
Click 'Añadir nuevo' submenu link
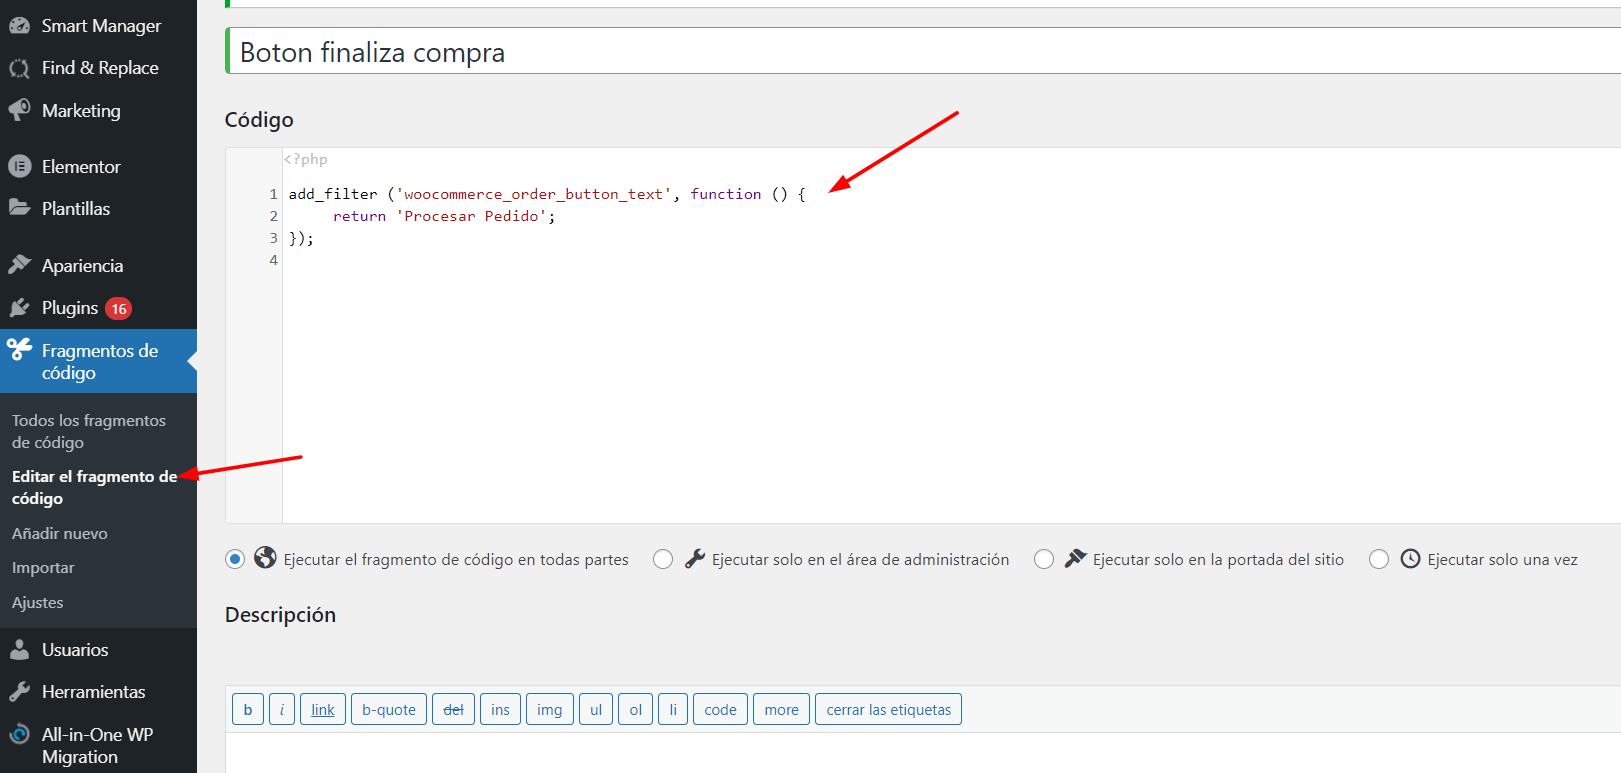60,533
